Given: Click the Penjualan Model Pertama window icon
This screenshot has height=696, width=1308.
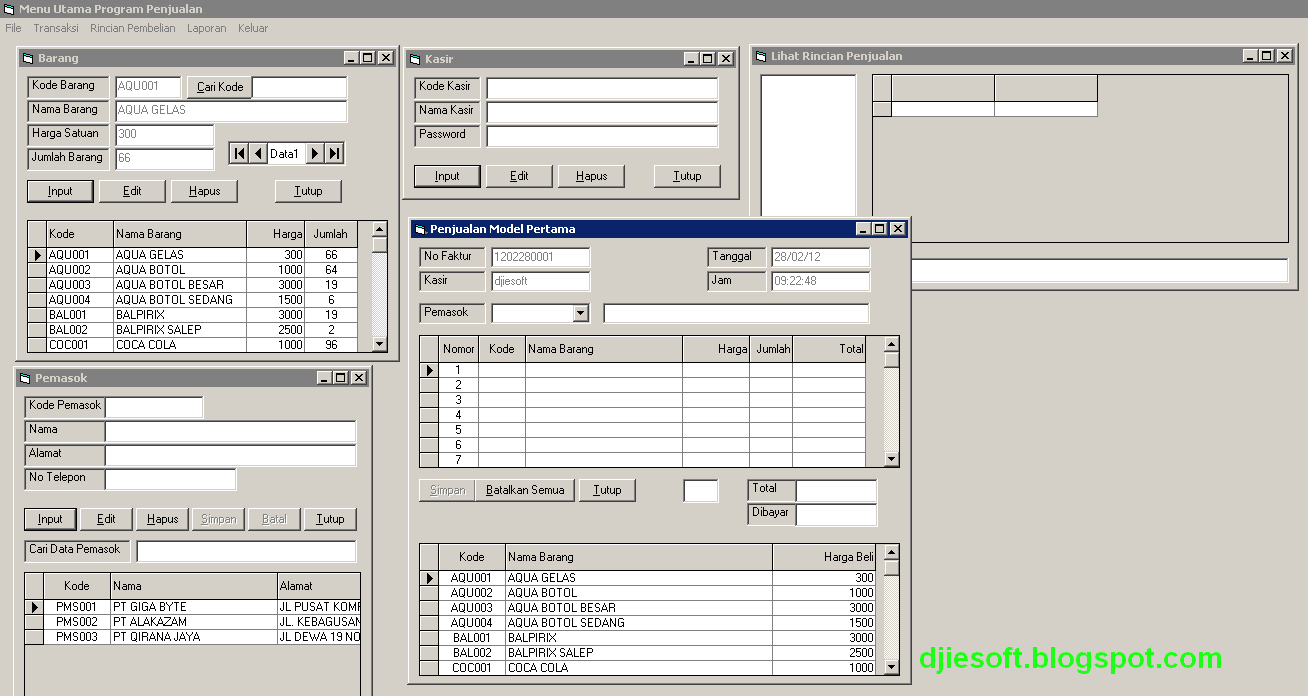Looking at the screenshot, I should click(419, 229).
